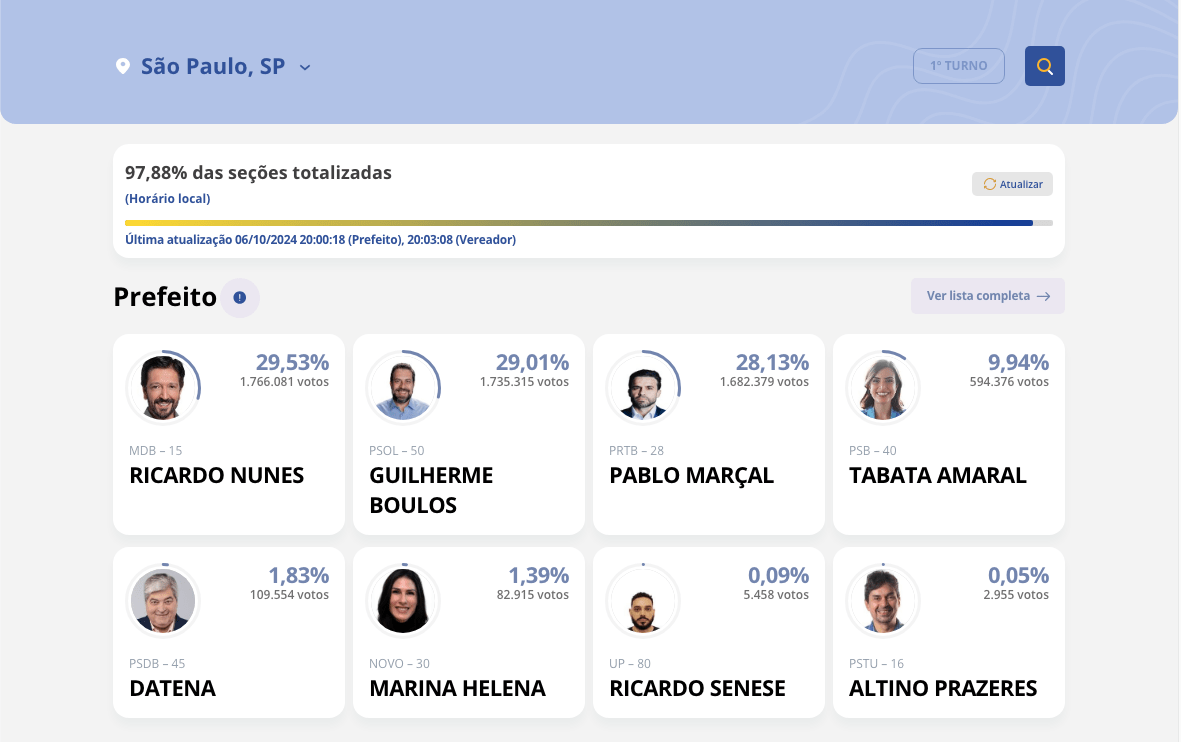
Task: Click the refresh icon in Atualizar
Action: point(989,184)
